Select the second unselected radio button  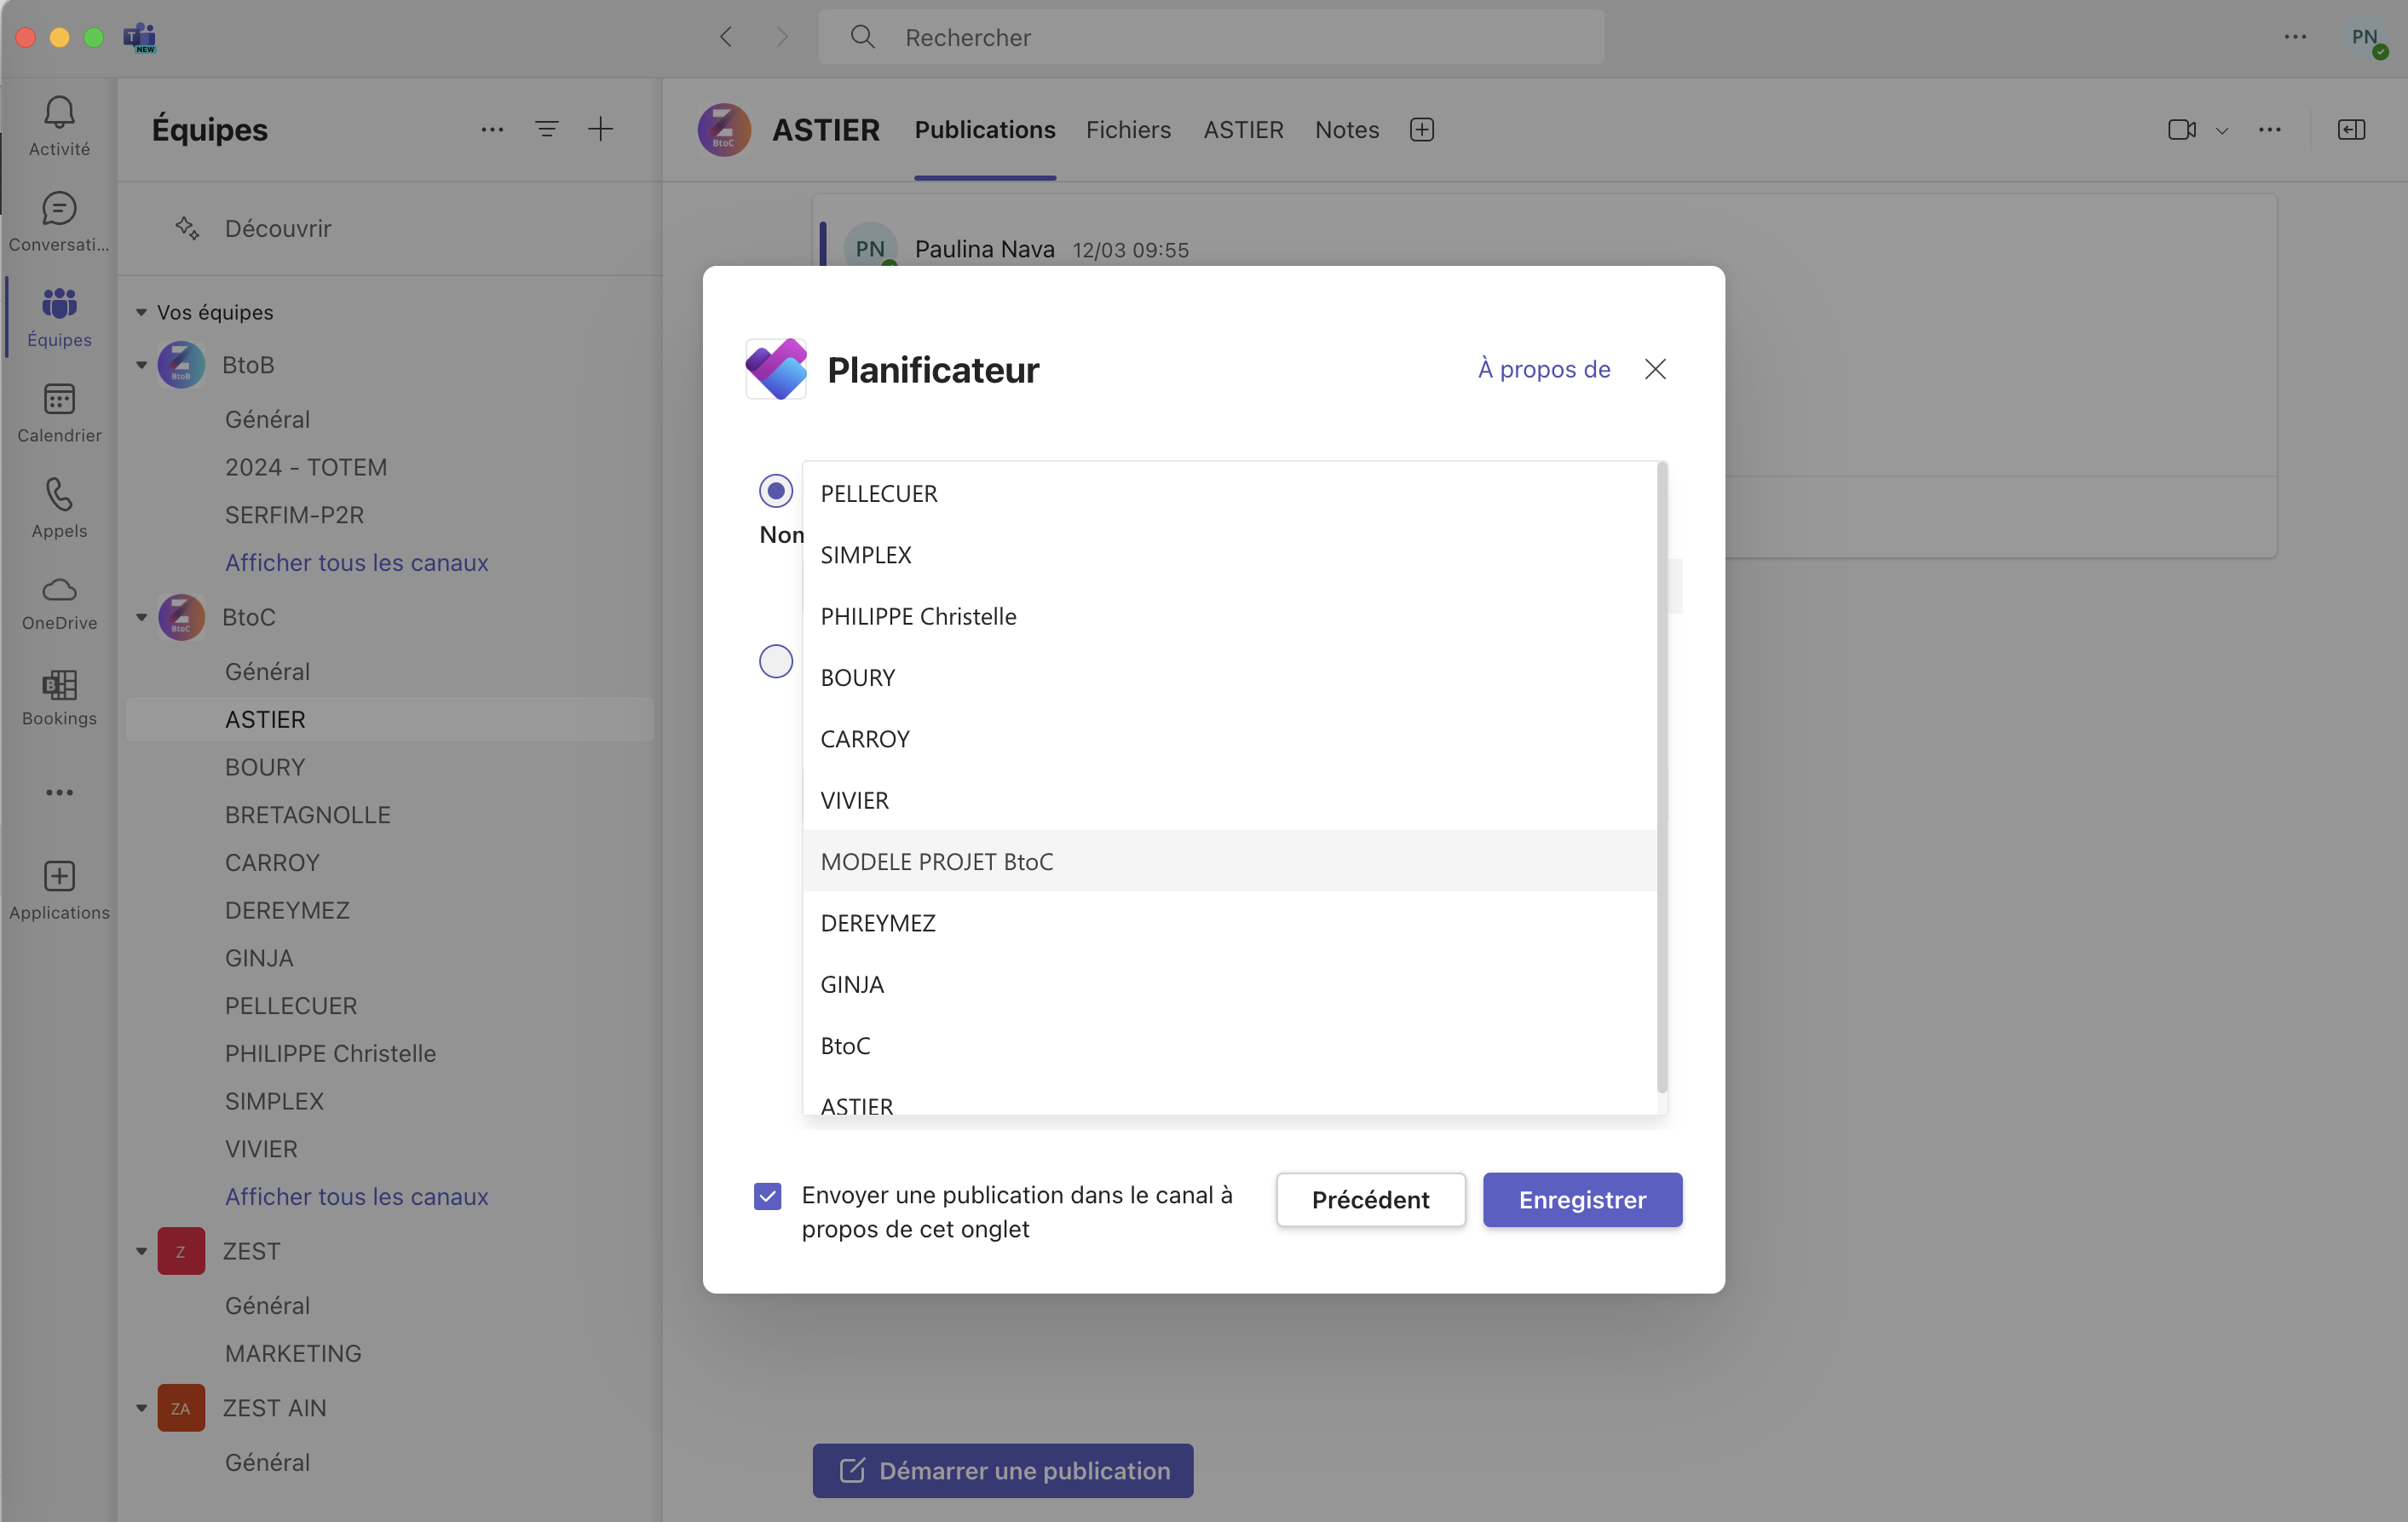(776, 661)
